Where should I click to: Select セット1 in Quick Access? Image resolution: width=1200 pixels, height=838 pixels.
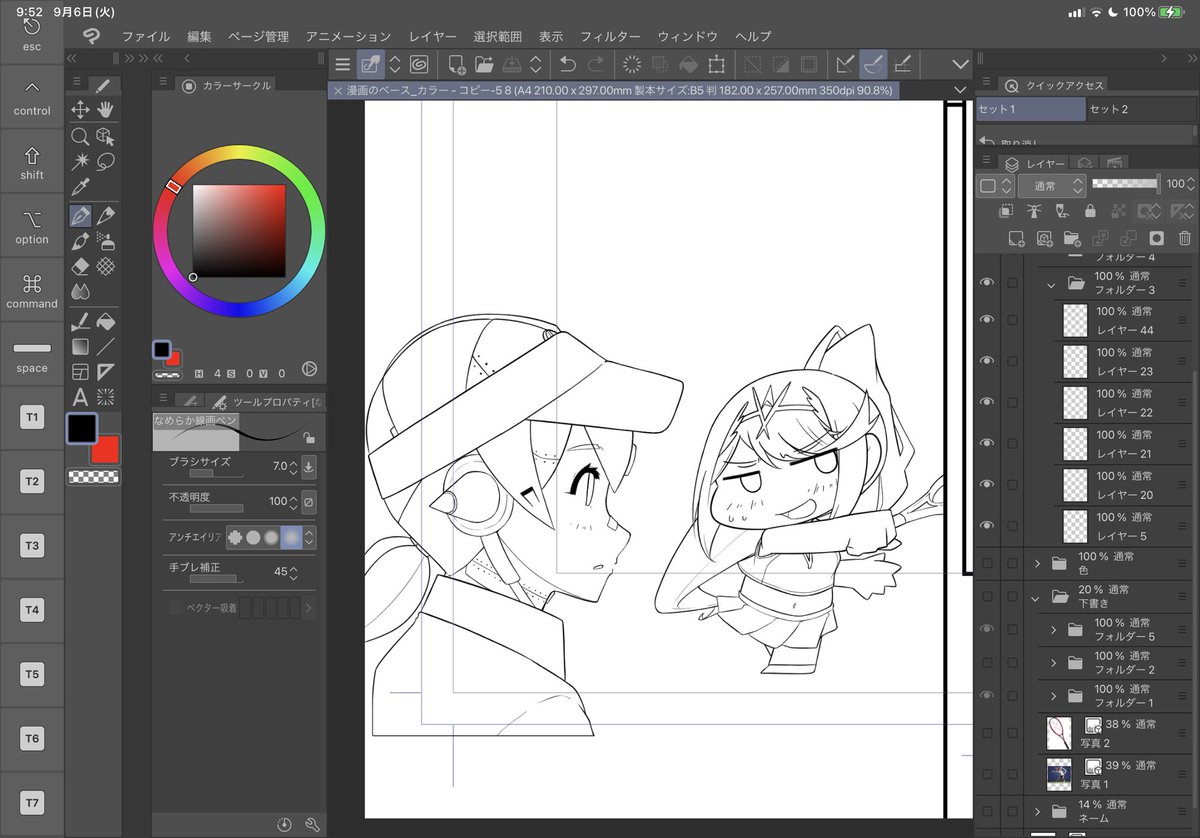click(1030, 109)
